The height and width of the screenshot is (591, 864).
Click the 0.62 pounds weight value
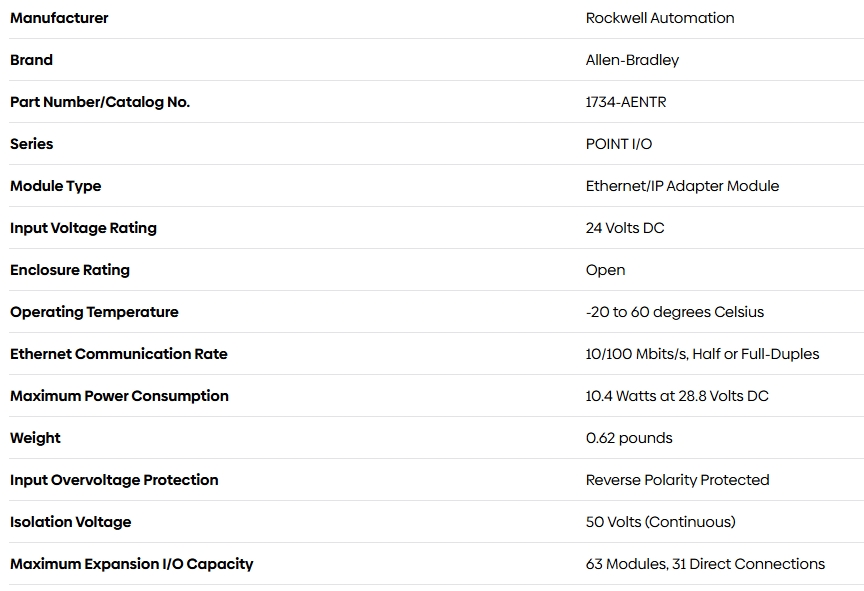(629, 438)
